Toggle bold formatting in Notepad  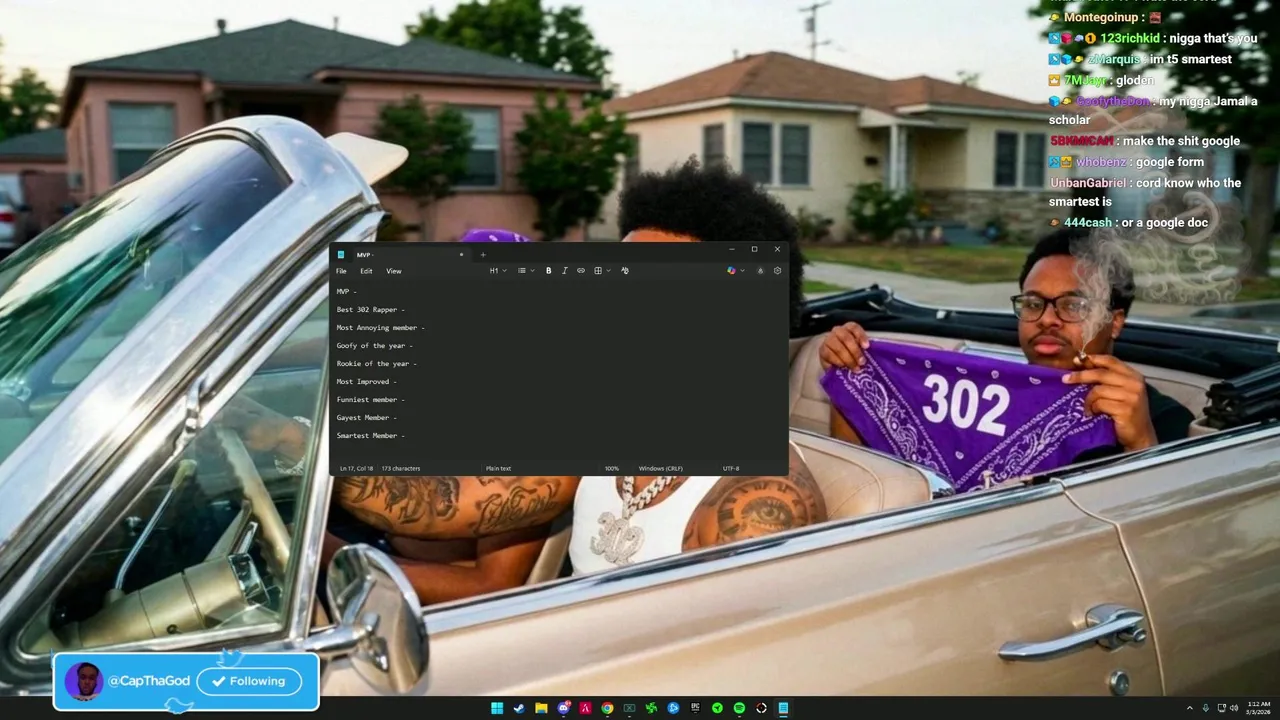548,270
